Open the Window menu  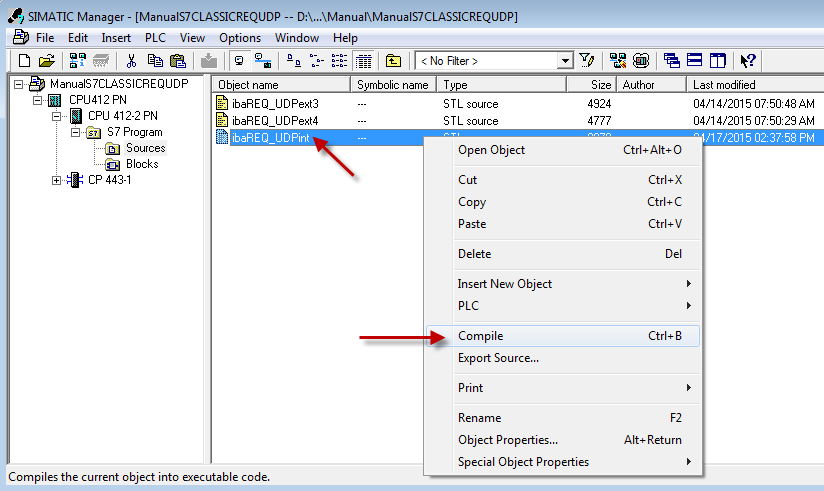click(x=297, y=38)
